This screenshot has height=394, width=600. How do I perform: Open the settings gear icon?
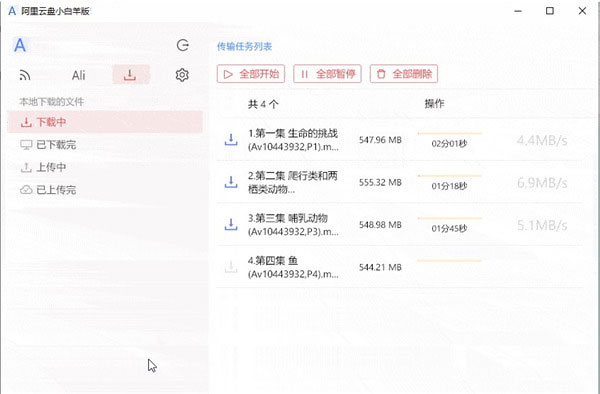coord(182,75)
